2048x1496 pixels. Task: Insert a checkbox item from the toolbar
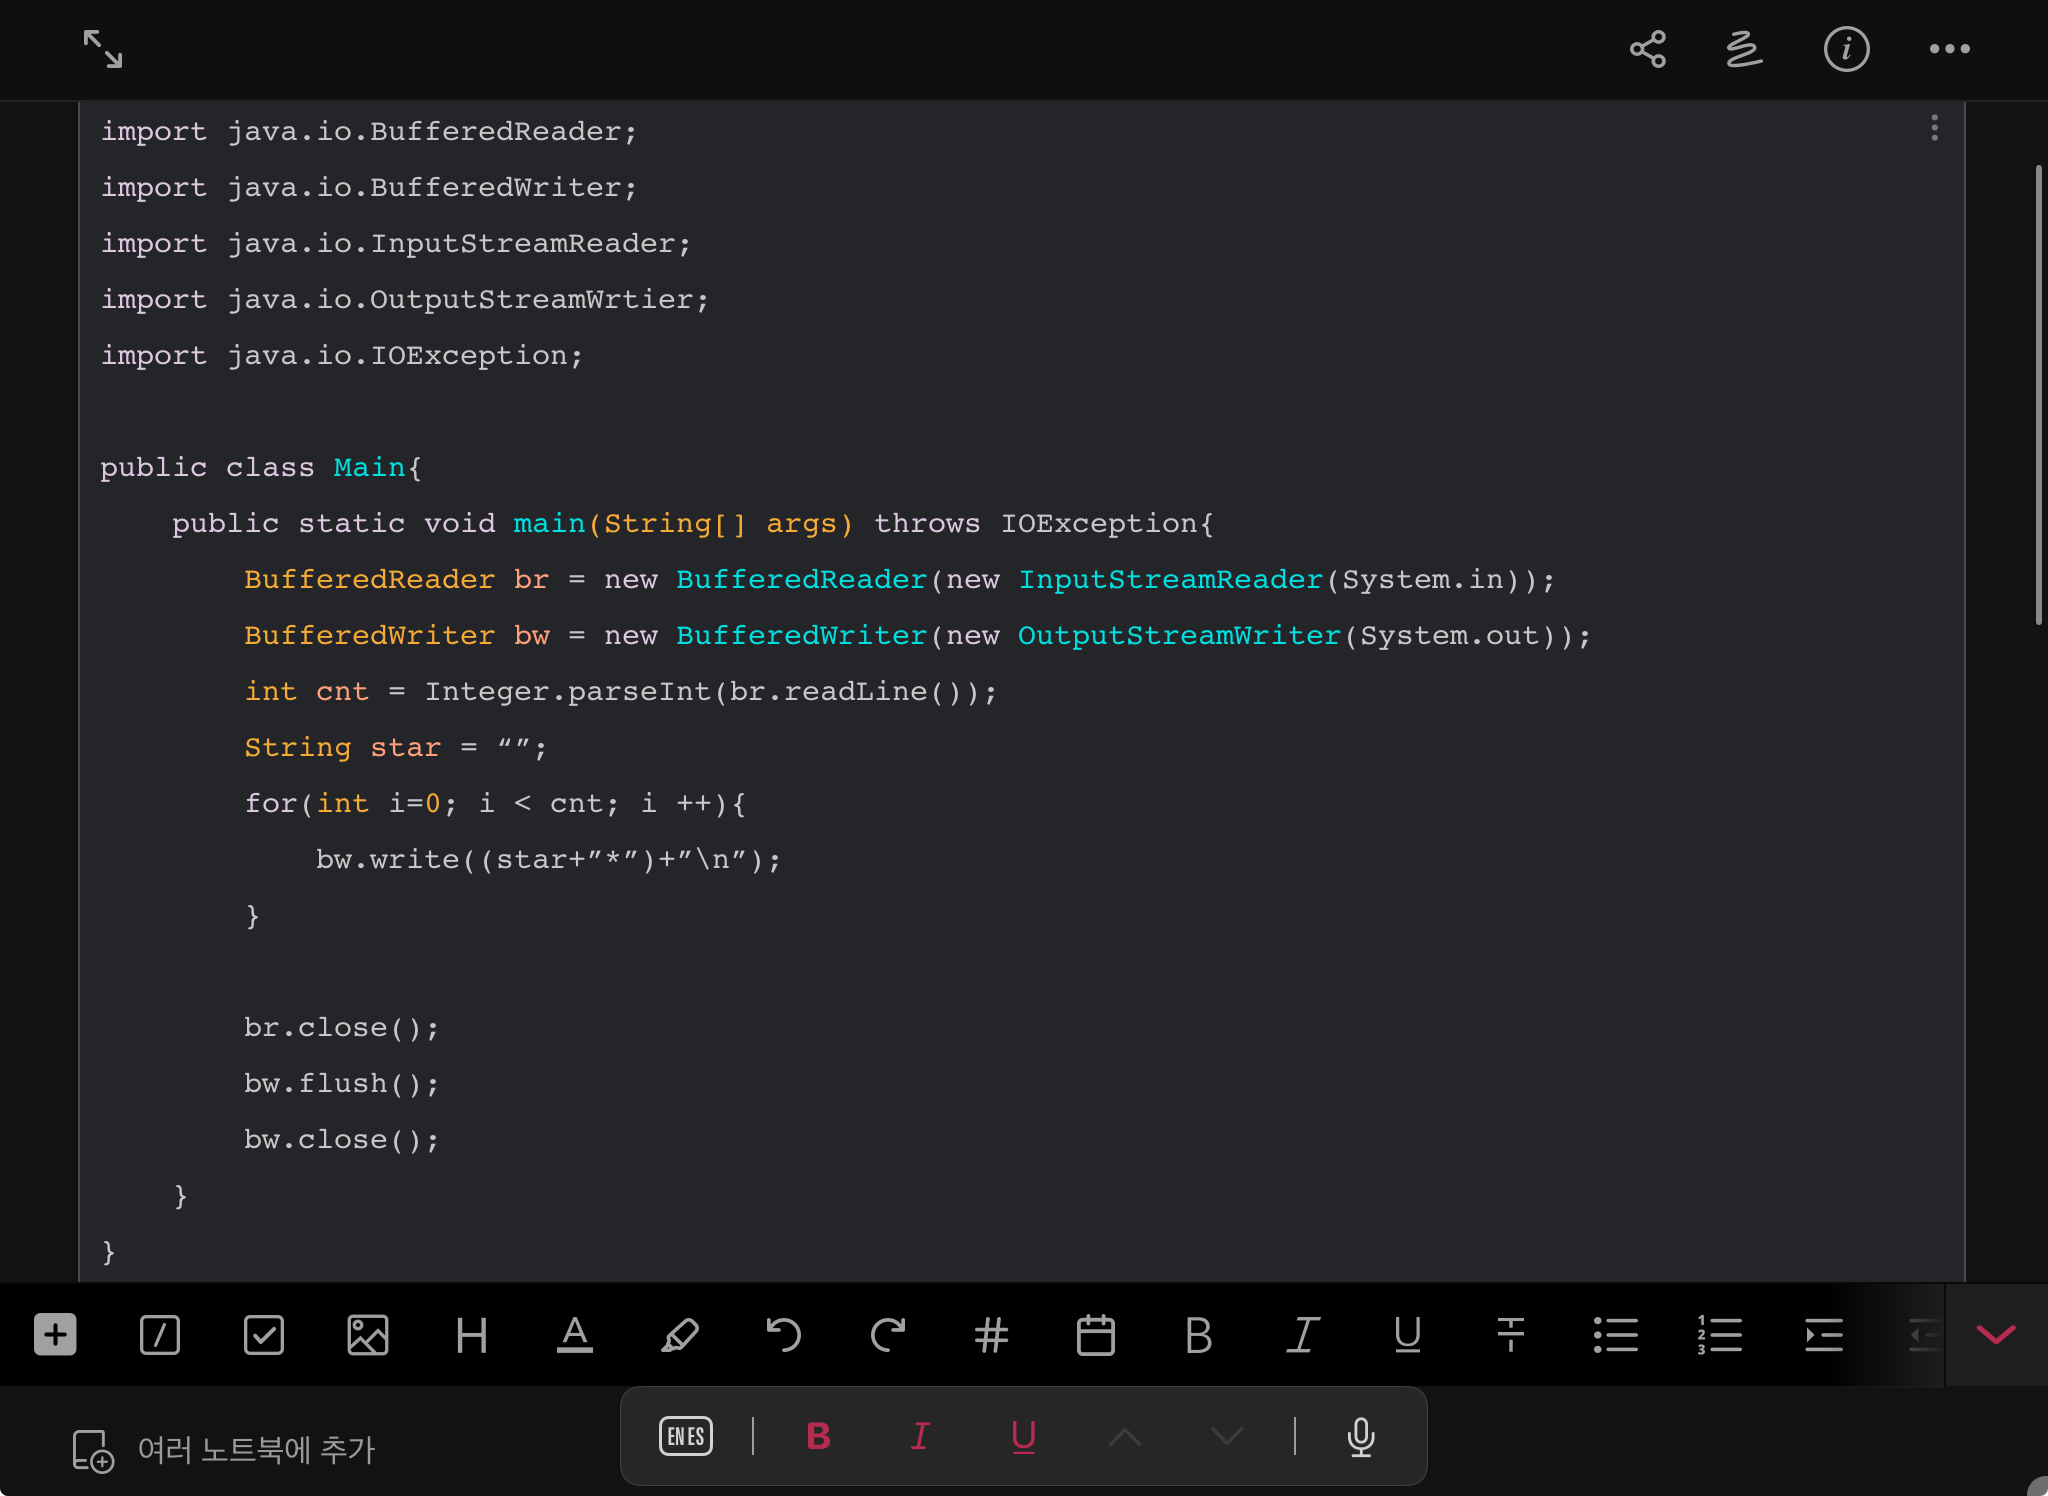[264, 1335]
